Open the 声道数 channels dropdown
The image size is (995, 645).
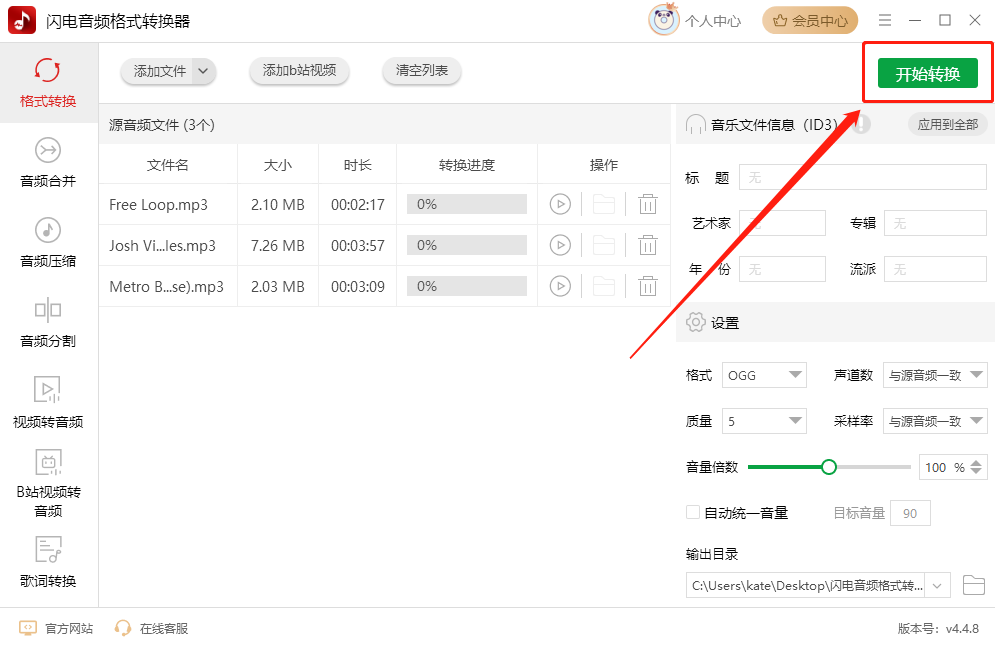point(935,375)
